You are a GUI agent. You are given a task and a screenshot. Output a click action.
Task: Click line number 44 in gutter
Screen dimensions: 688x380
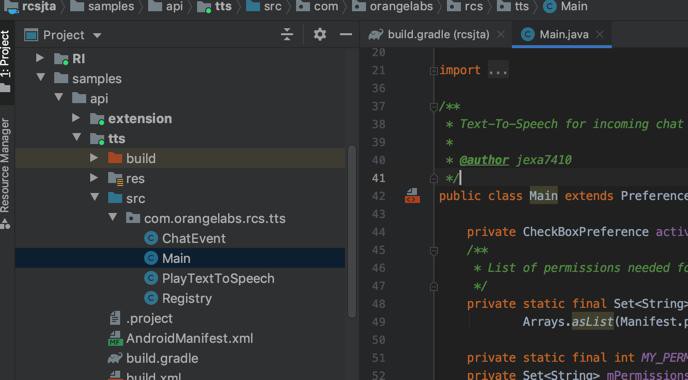378,232
